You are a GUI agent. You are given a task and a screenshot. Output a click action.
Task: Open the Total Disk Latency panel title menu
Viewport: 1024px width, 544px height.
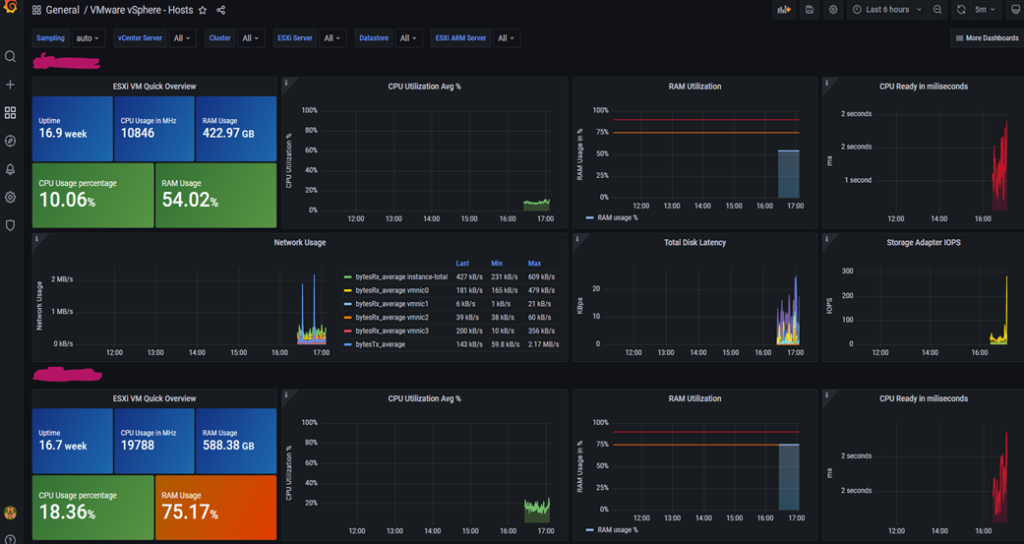point(695,242)
